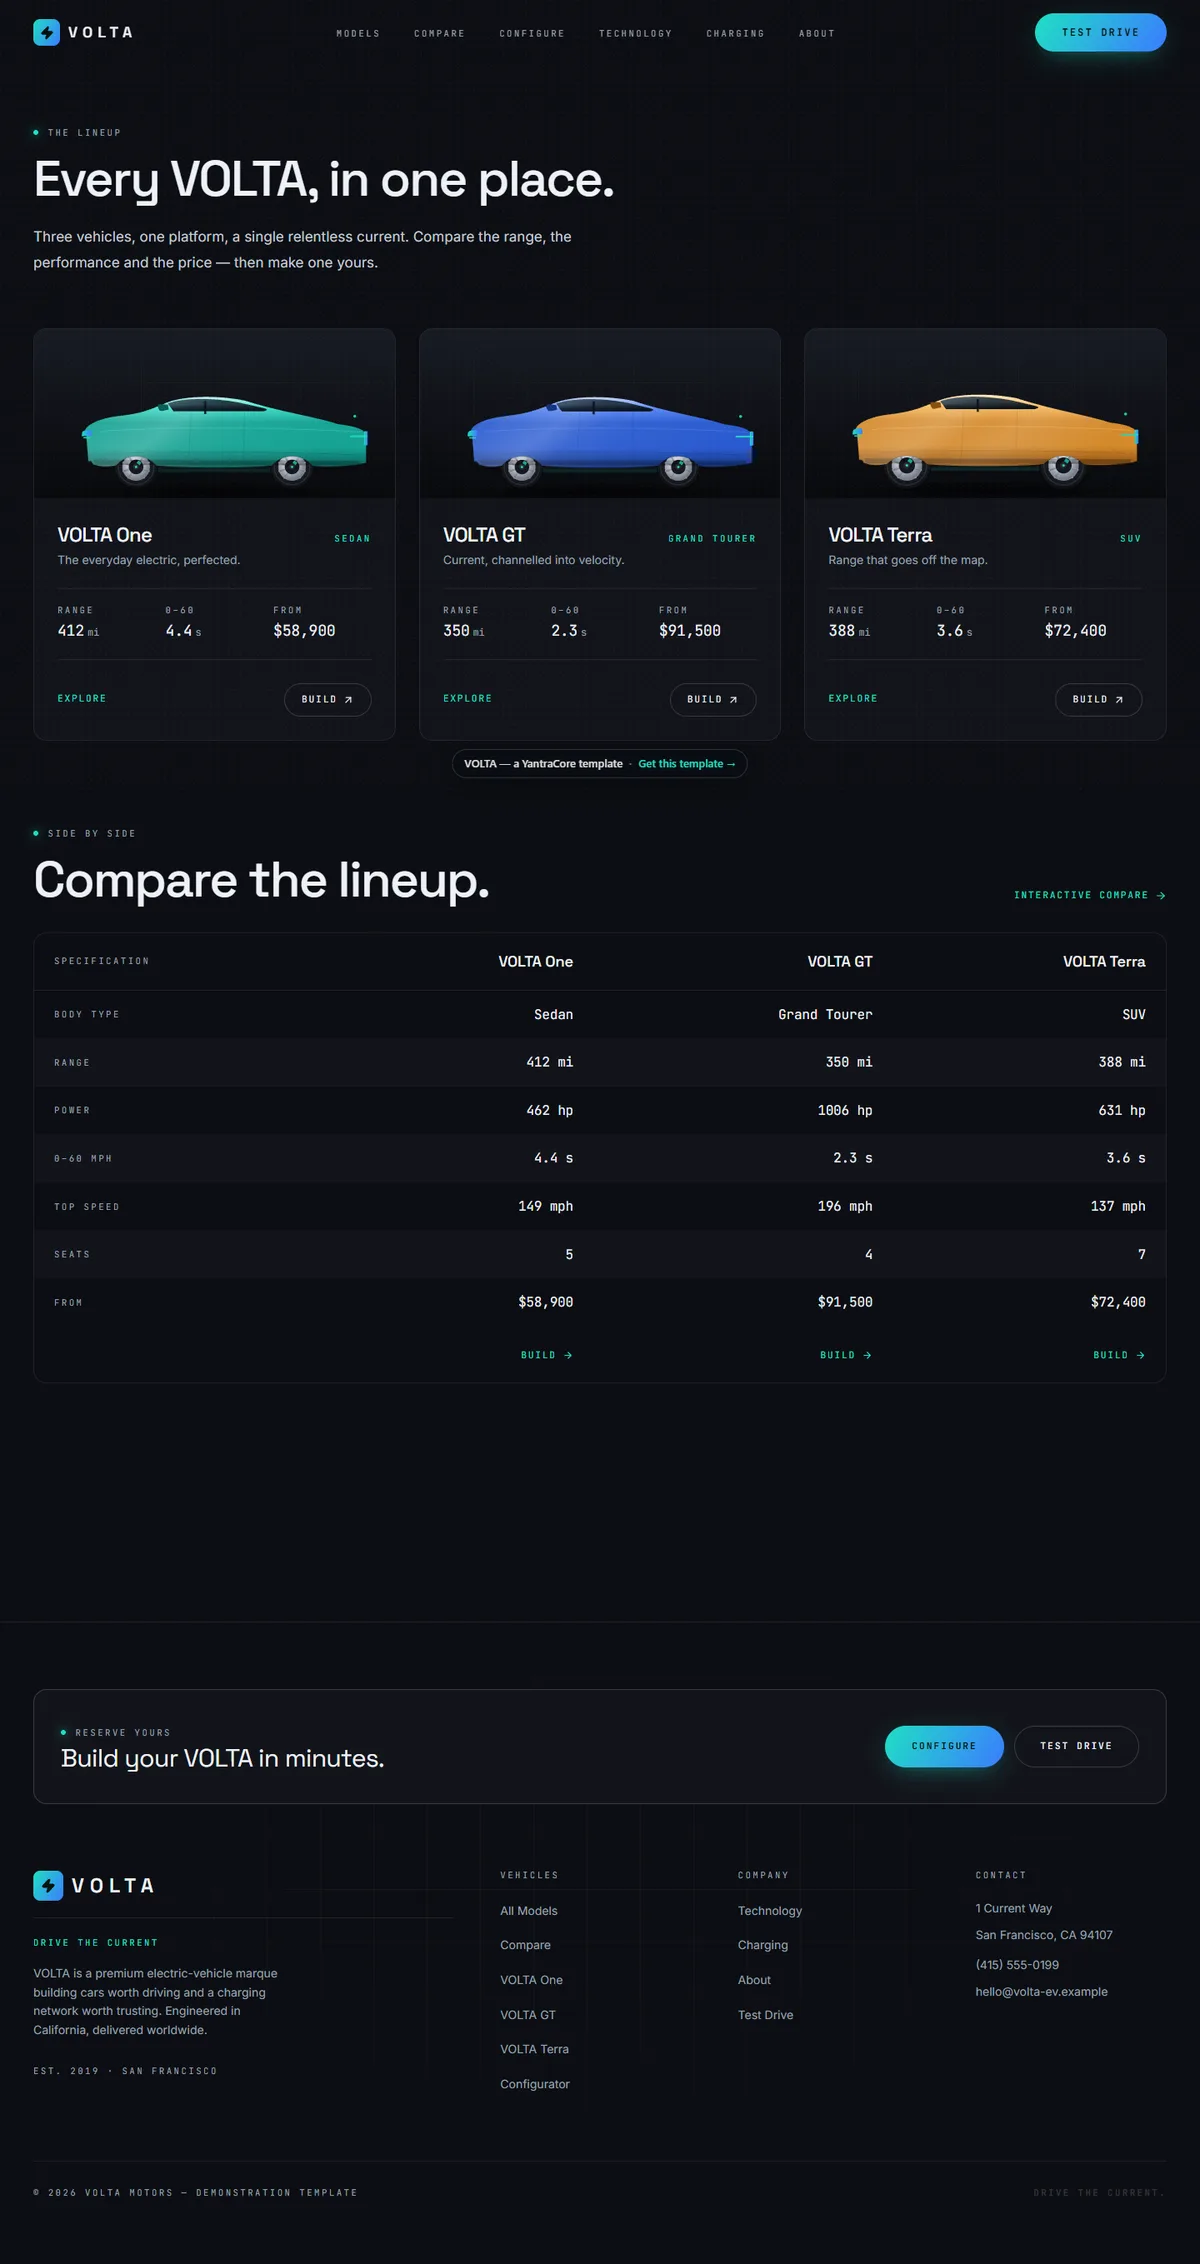The width and height of the screenshot is (1200, 2264).
Task: Open the Interactive Compare link
Action: 1090,895
